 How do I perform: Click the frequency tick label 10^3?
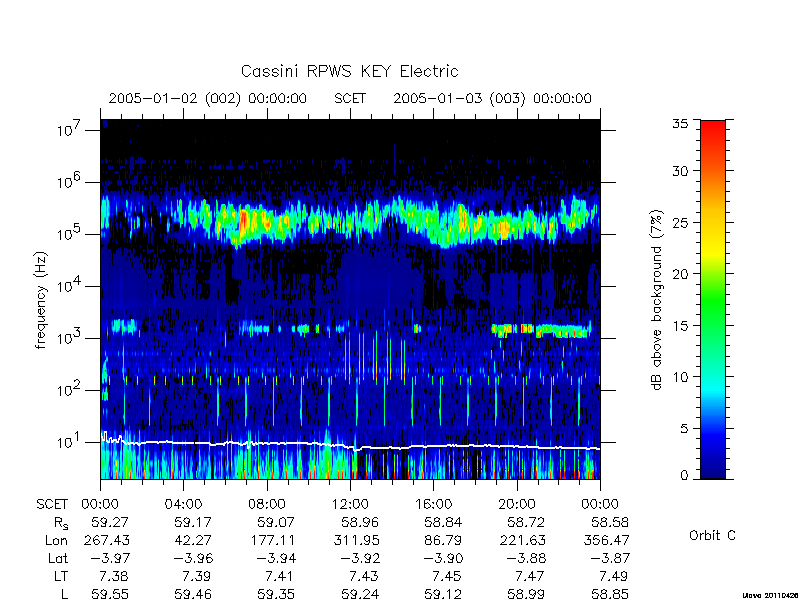(x=68, y=338)
